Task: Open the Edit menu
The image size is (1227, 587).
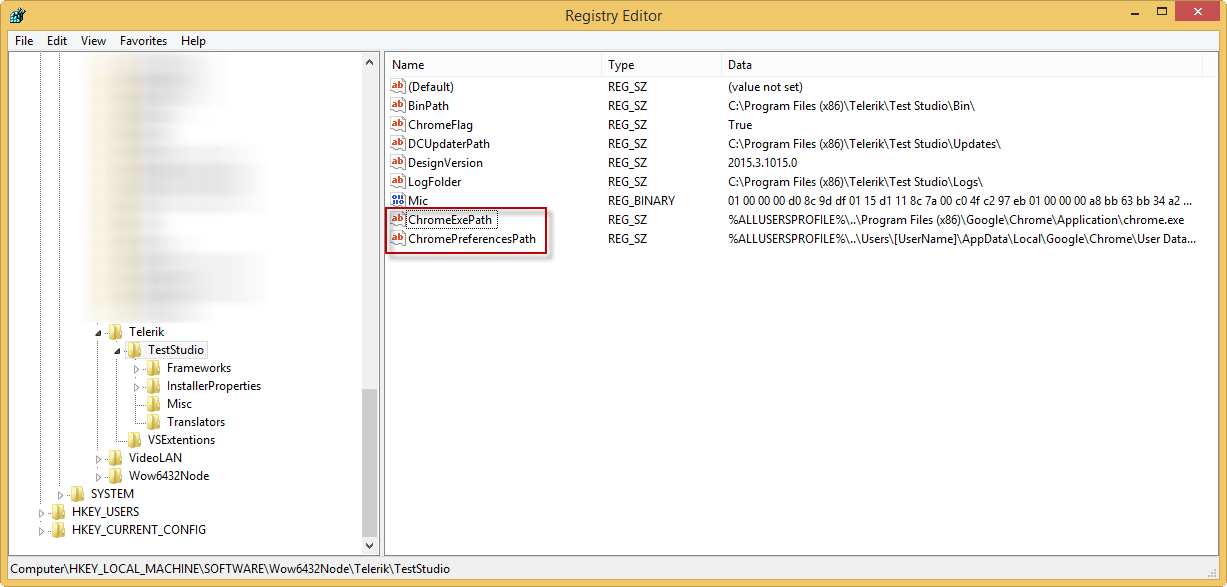Action: click(57, 41)
